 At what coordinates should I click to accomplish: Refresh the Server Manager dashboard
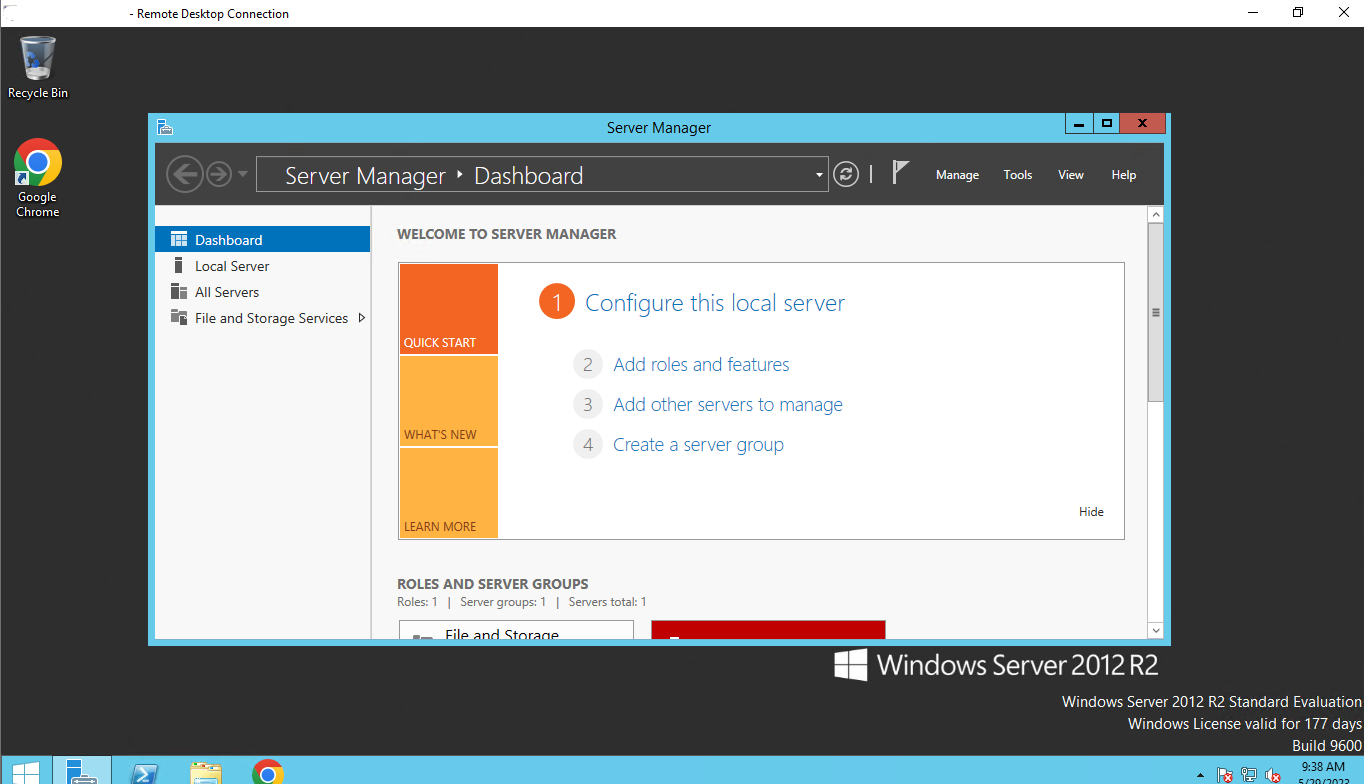[x=846, y=174]
